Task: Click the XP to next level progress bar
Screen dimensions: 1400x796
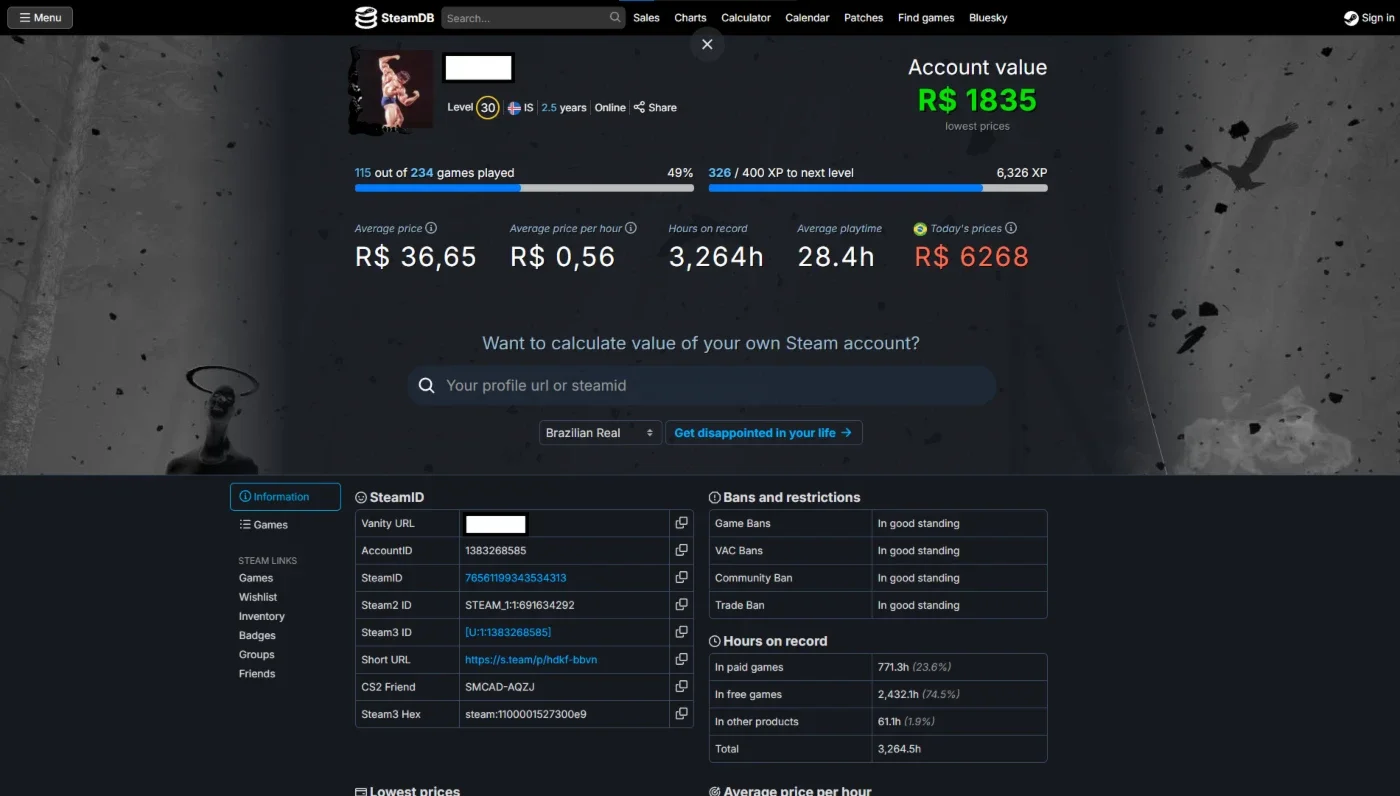Action: (878, 187)
